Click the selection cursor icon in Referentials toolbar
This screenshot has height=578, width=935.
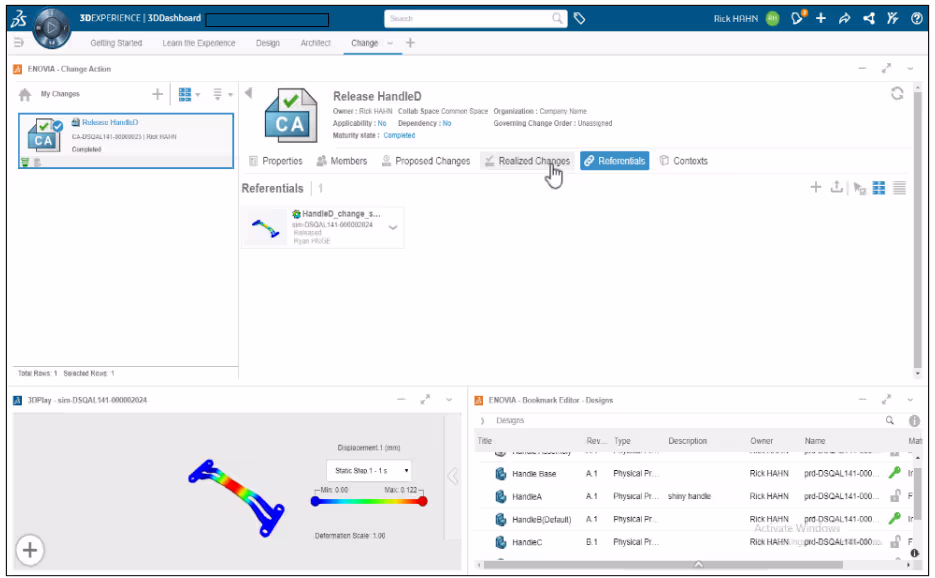click(859, 188)
